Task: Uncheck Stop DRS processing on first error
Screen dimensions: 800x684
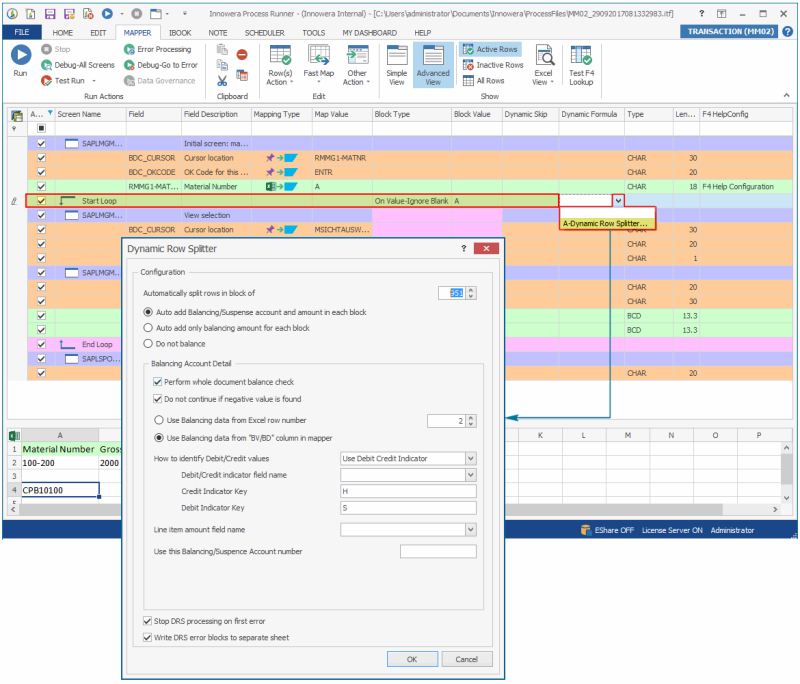Action: 148,621
